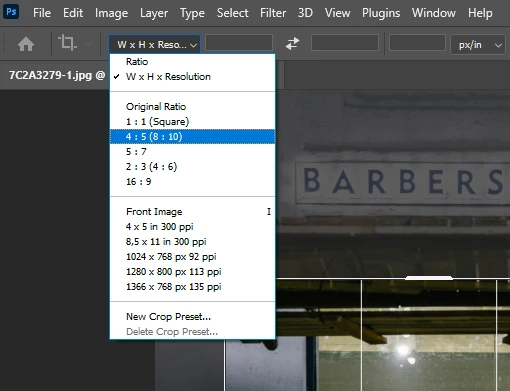
Task: Open the W x H x Reso... dropdown
Action: point(155,44)
